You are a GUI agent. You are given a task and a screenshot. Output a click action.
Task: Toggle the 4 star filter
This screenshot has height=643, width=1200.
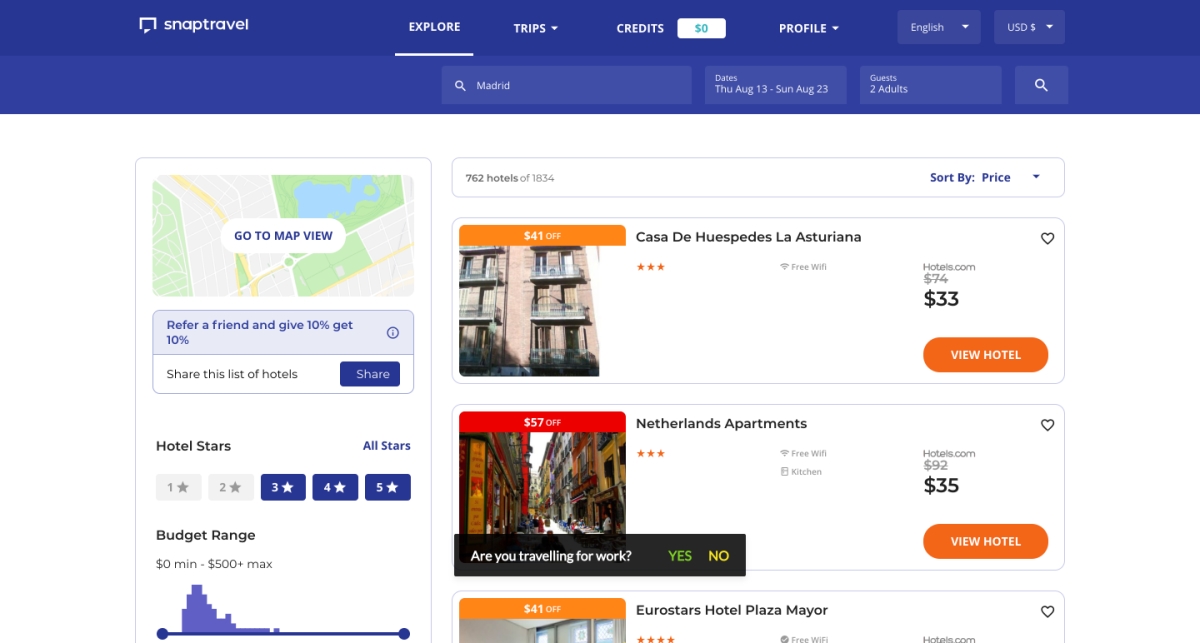[x=335, y=487]
